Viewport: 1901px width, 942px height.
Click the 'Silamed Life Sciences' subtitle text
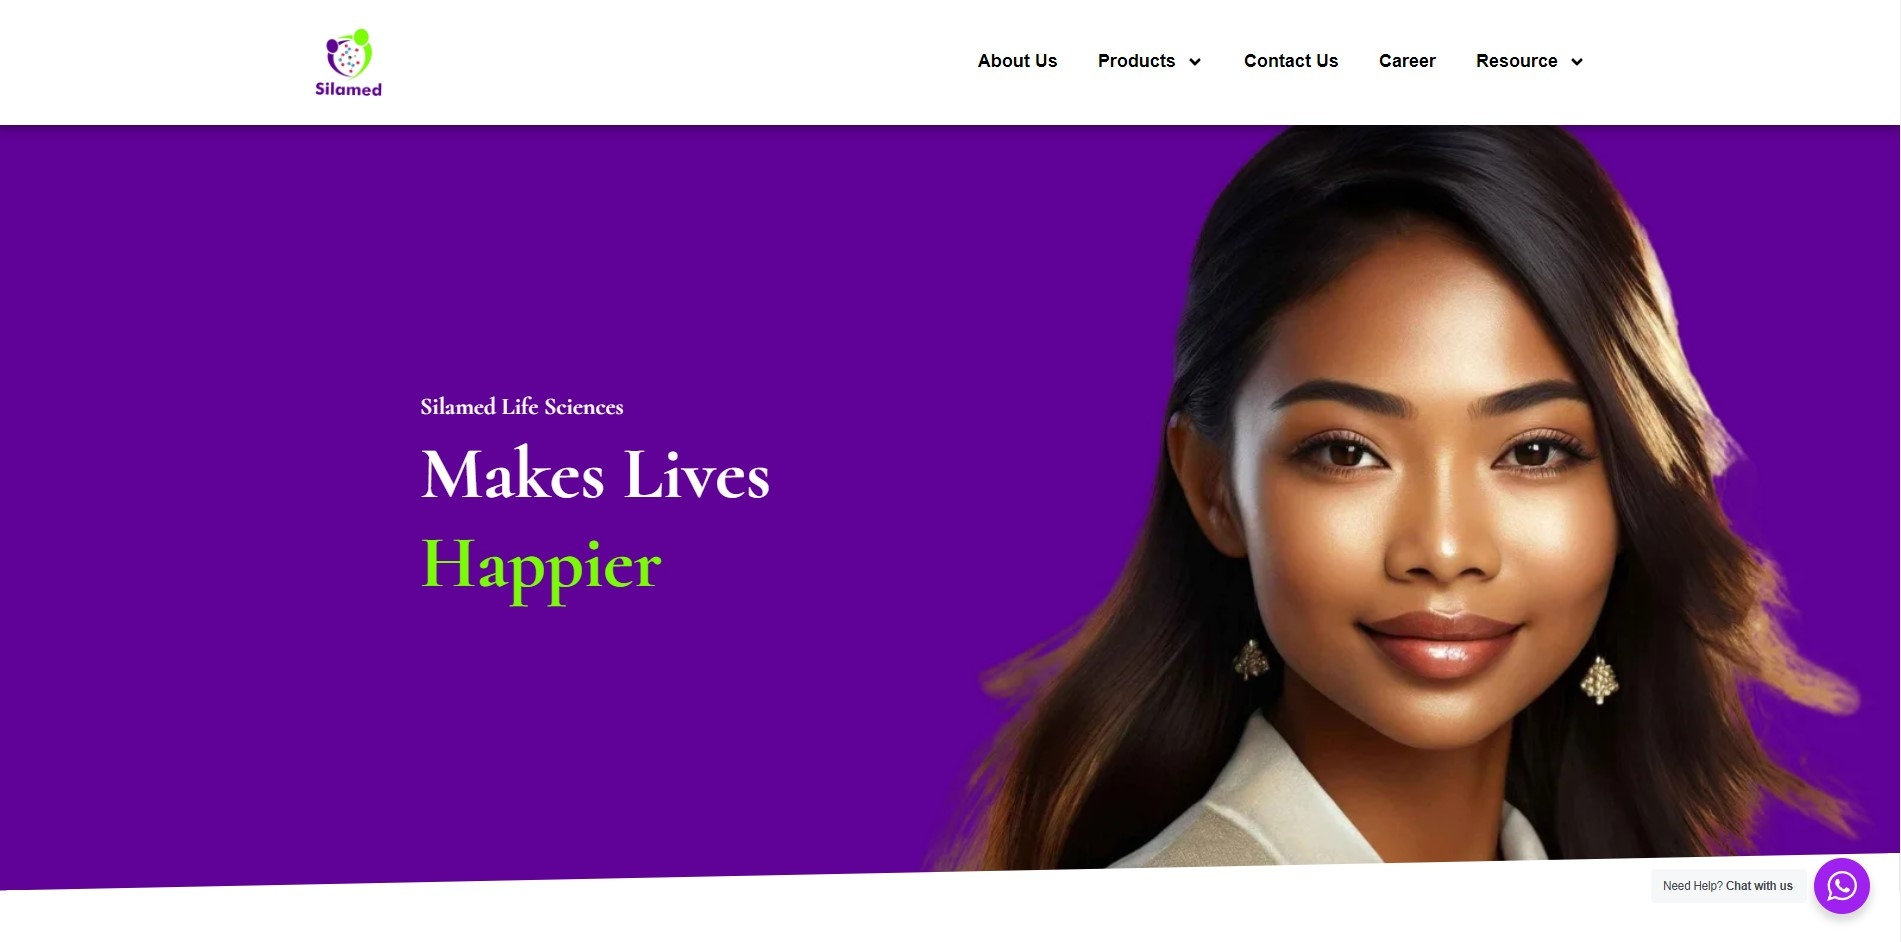tap(521, 407)
